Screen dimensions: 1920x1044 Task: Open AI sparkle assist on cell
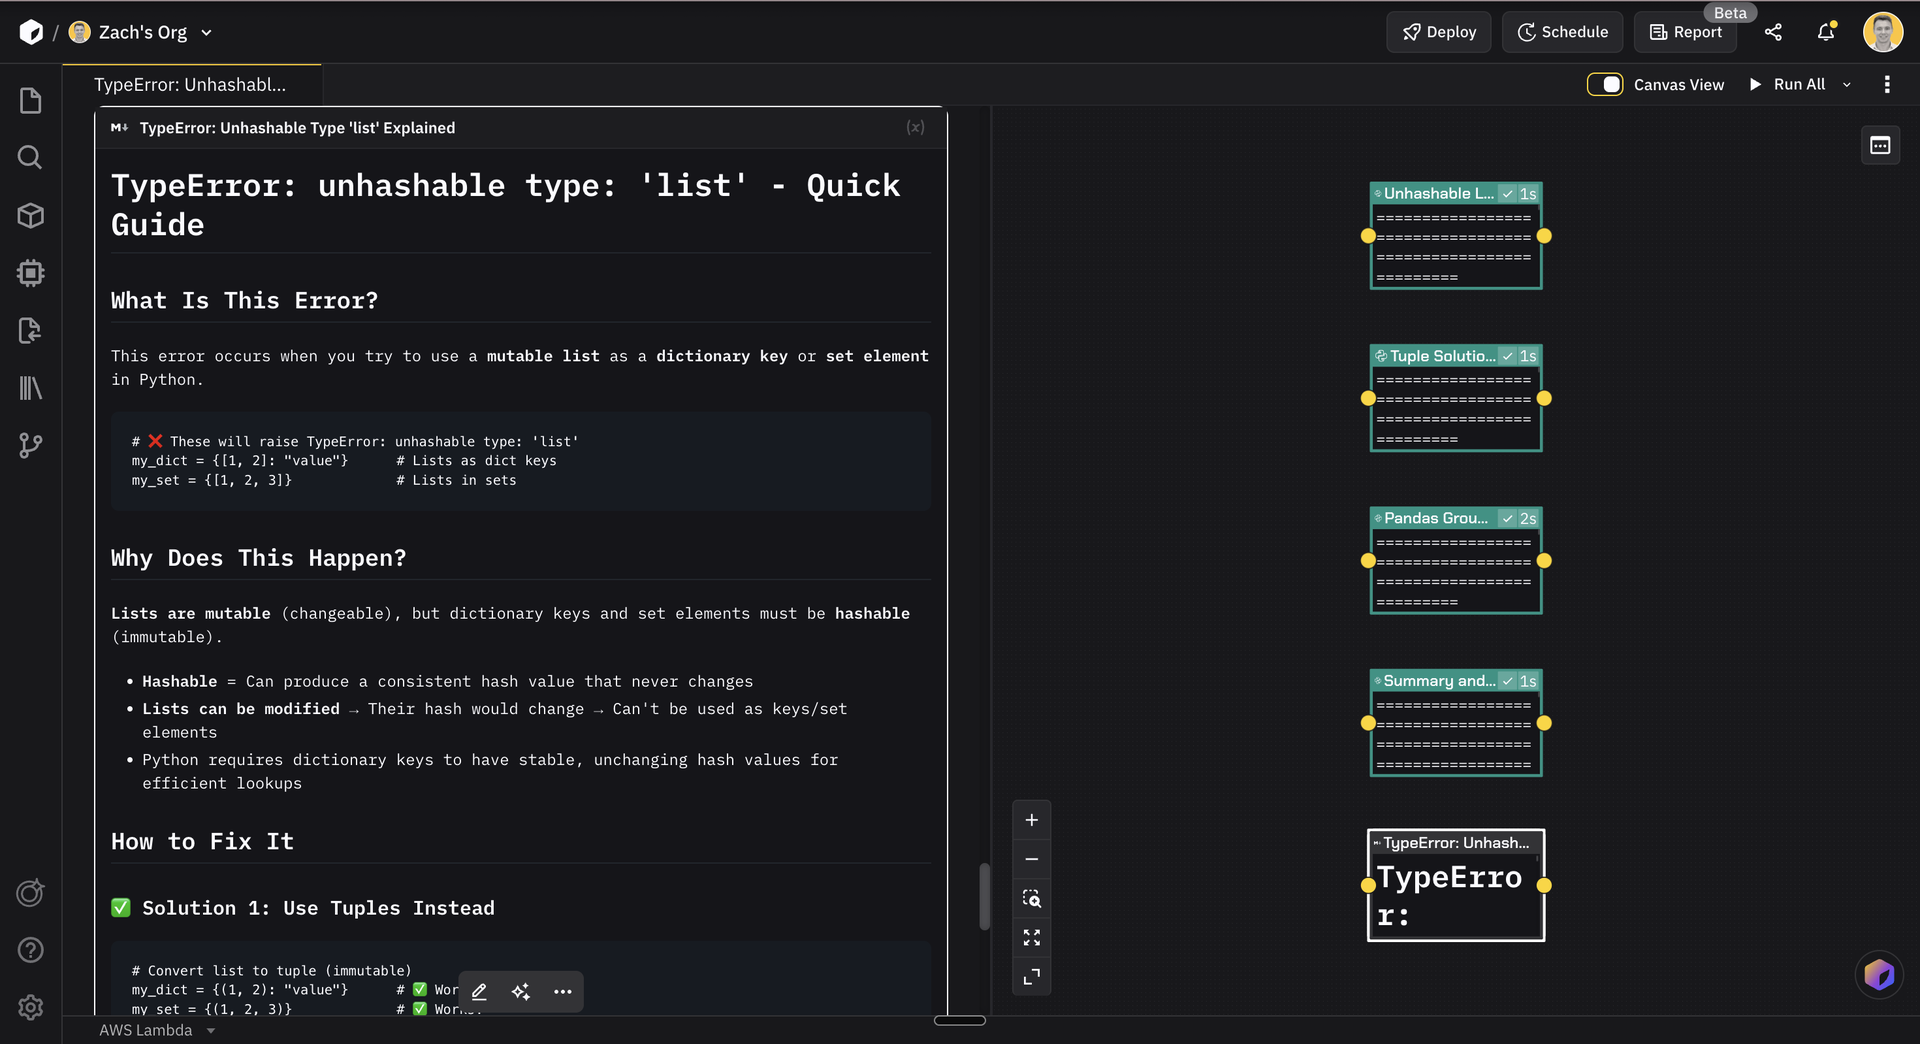[521, 992]
